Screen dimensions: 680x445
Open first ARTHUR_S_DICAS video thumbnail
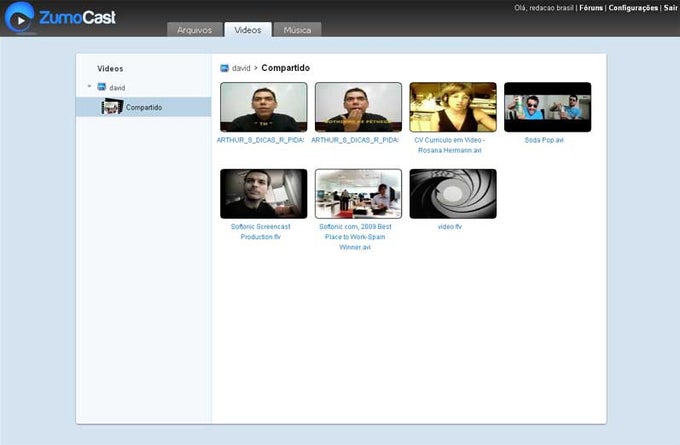point(264,107)
